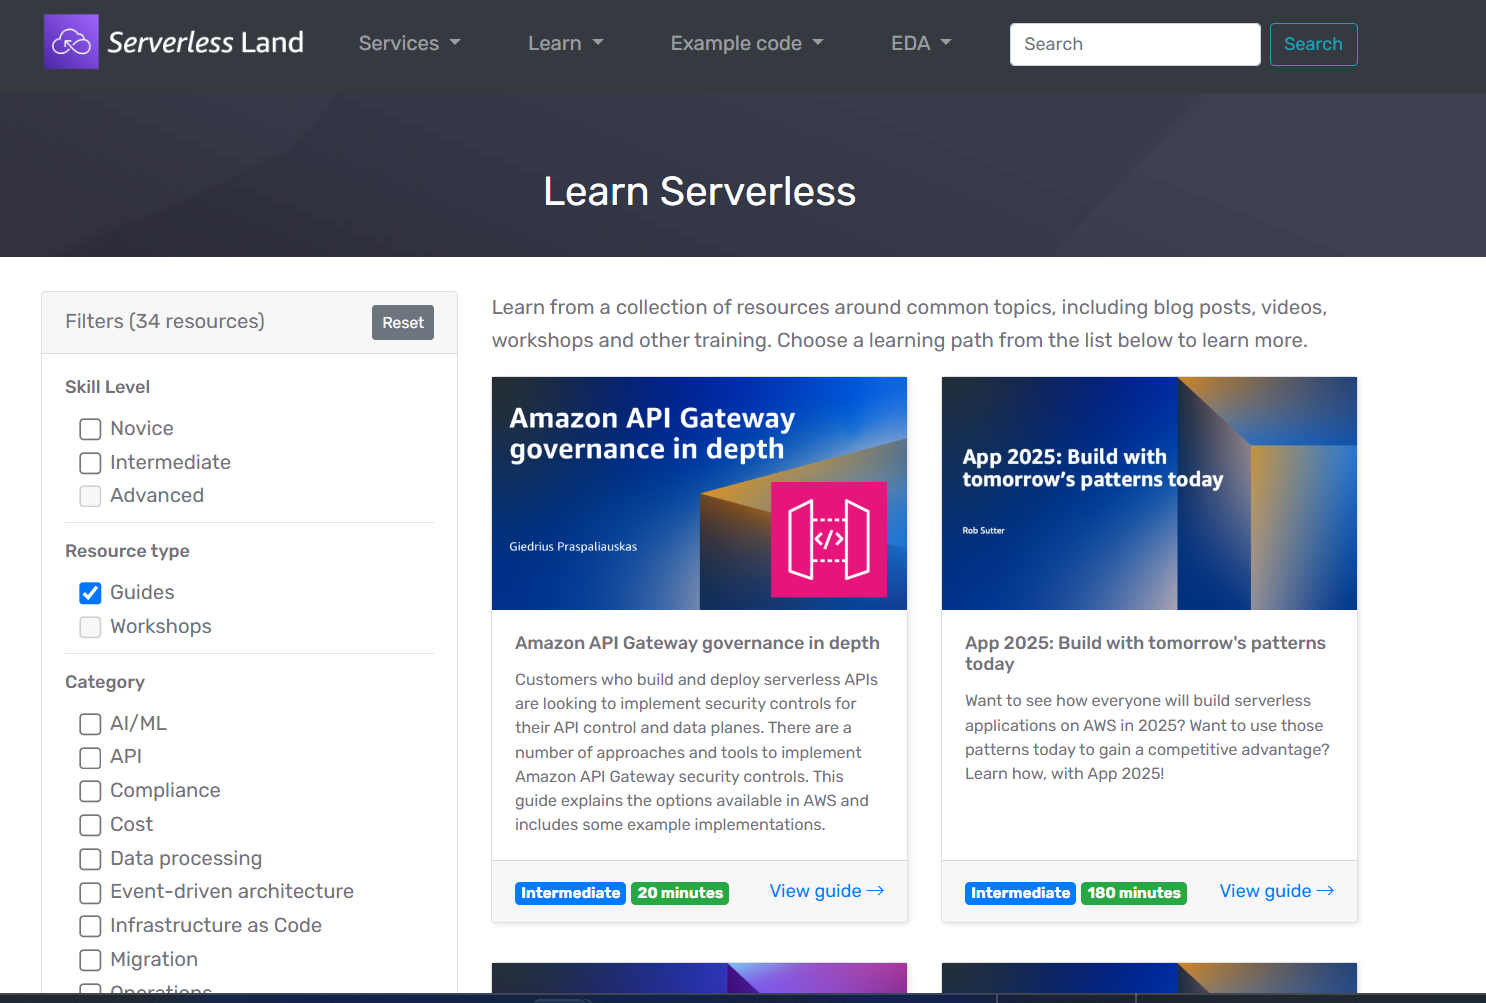Expand the Example code dropdown
This screenshot has height=1003, width=1486.
click(x=747, y=43)
